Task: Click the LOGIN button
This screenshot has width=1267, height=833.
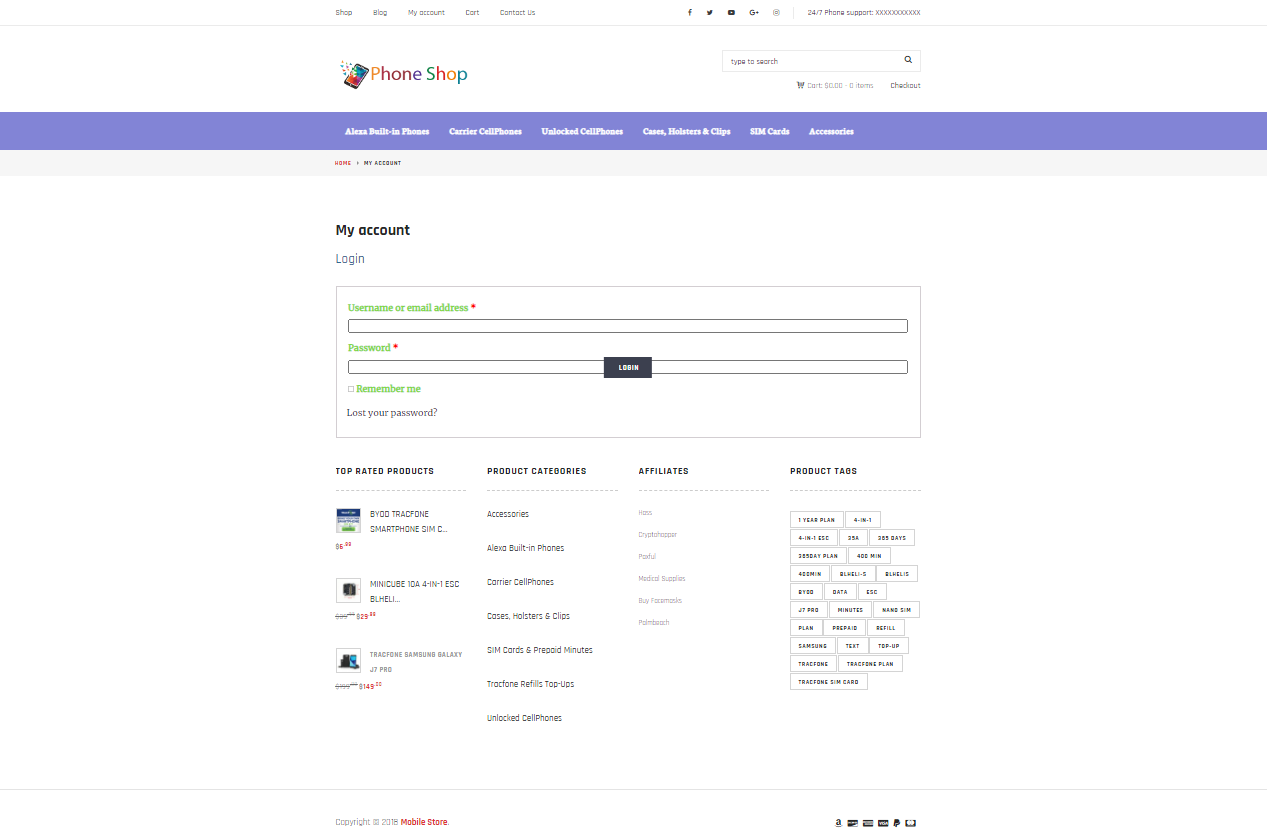Action: click(628, 367)
